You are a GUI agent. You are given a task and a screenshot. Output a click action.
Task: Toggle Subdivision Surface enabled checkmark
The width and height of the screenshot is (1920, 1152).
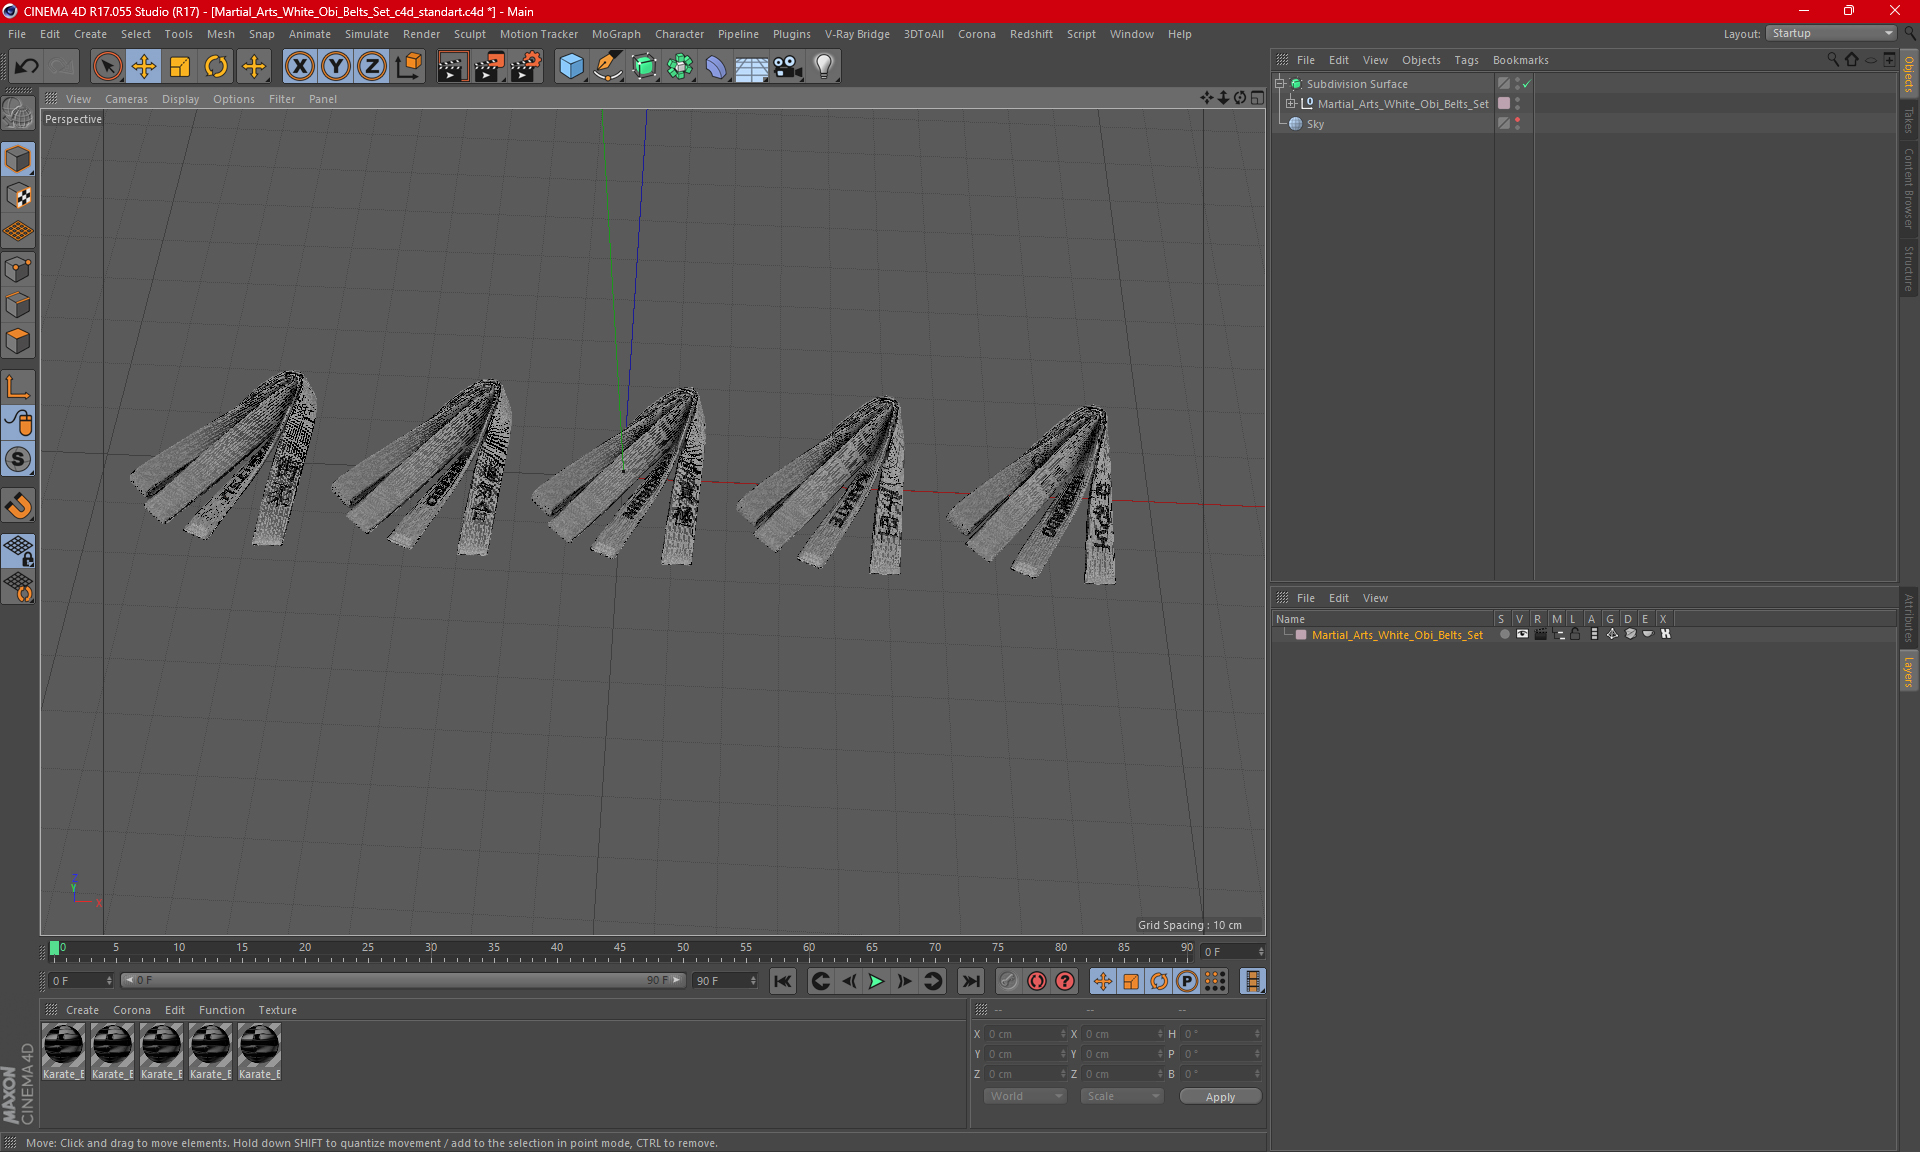[1526, 84]
